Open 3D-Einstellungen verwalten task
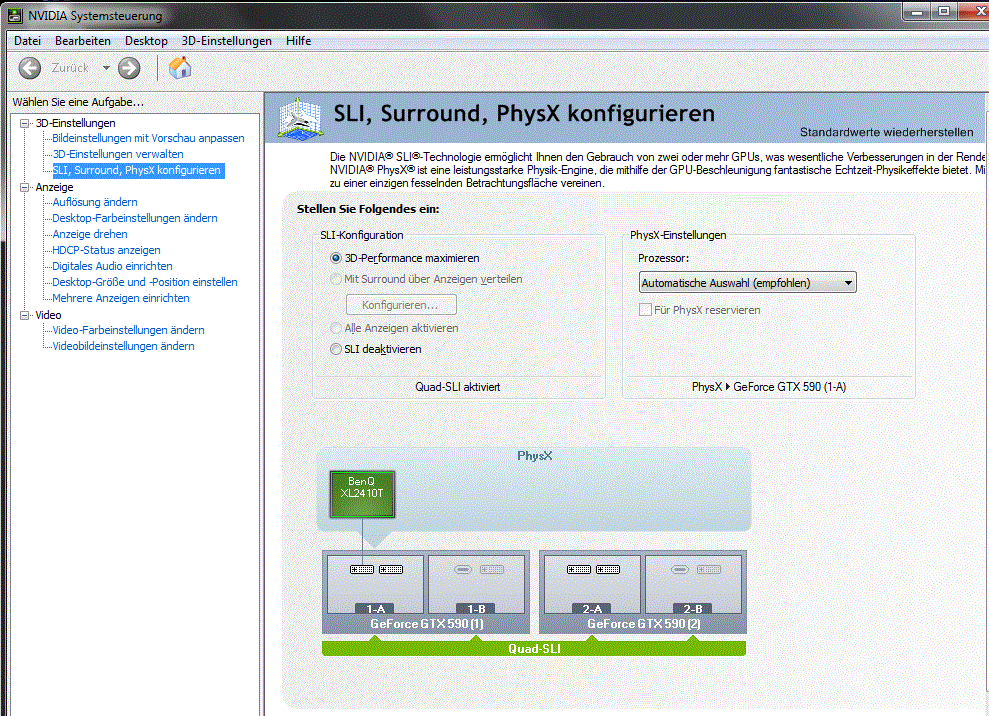 (x=118, y=154)
